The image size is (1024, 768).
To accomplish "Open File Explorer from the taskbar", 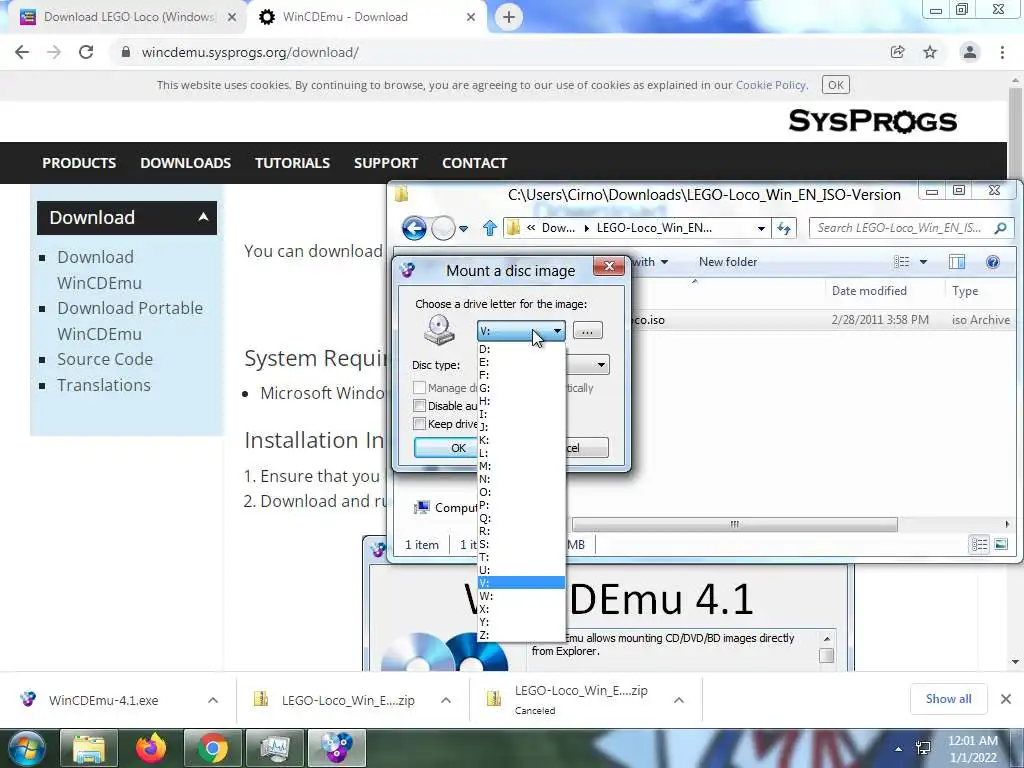I will (88, 748).
